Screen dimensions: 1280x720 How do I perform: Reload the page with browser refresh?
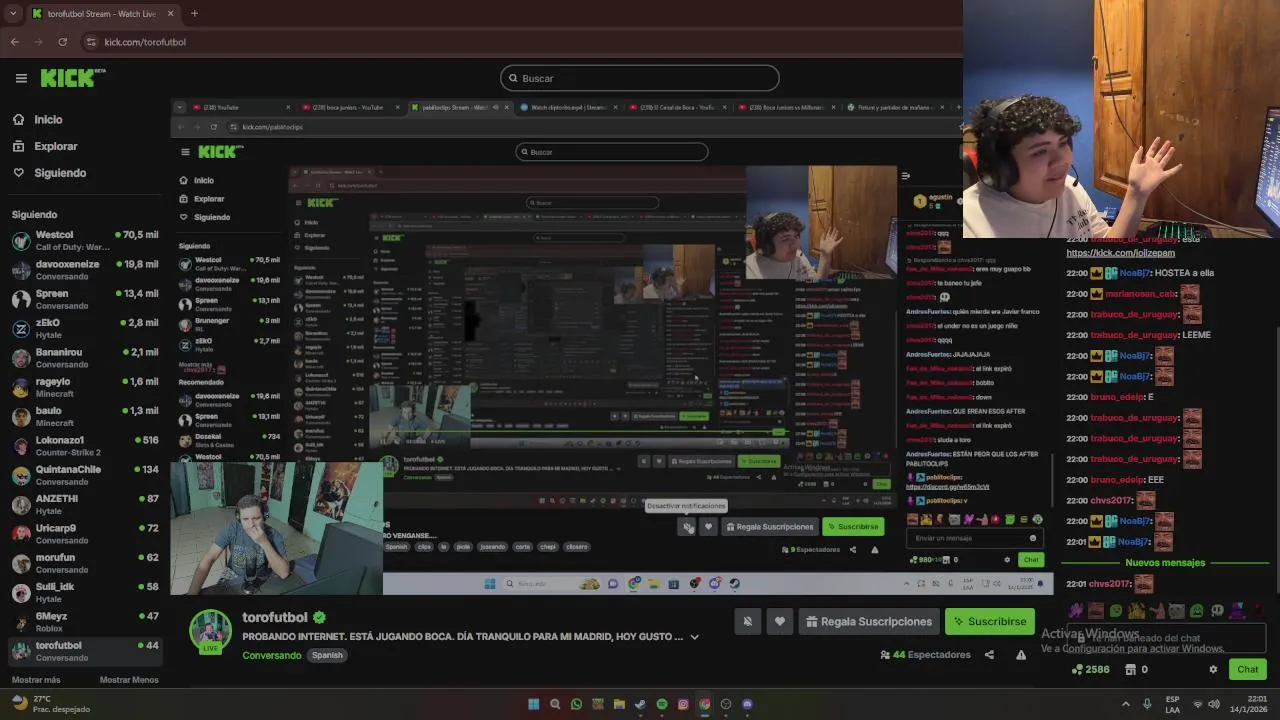[62, 42]
